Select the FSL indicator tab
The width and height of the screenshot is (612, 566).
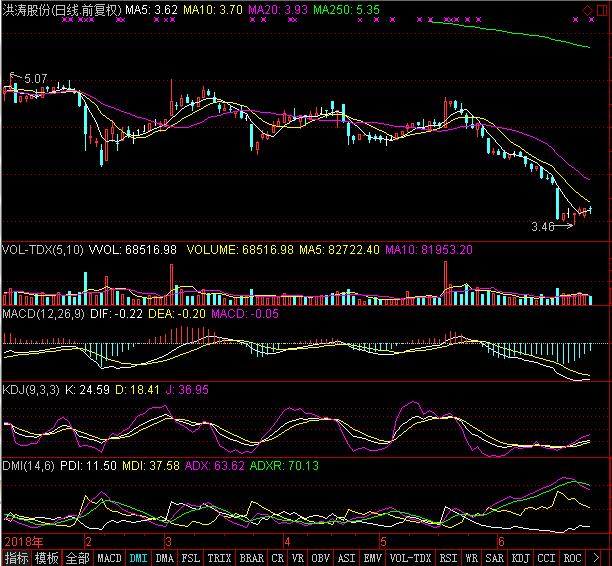click(191, 558)
